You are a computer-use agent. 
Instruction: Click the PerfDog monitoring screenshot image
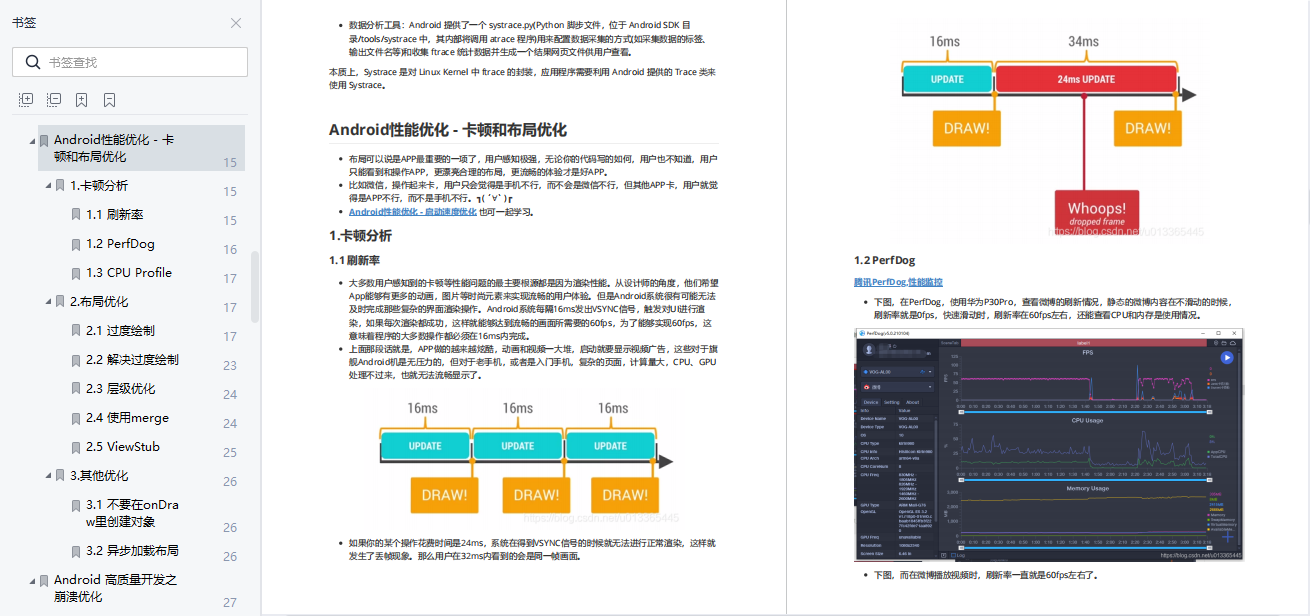(1049, 444)
